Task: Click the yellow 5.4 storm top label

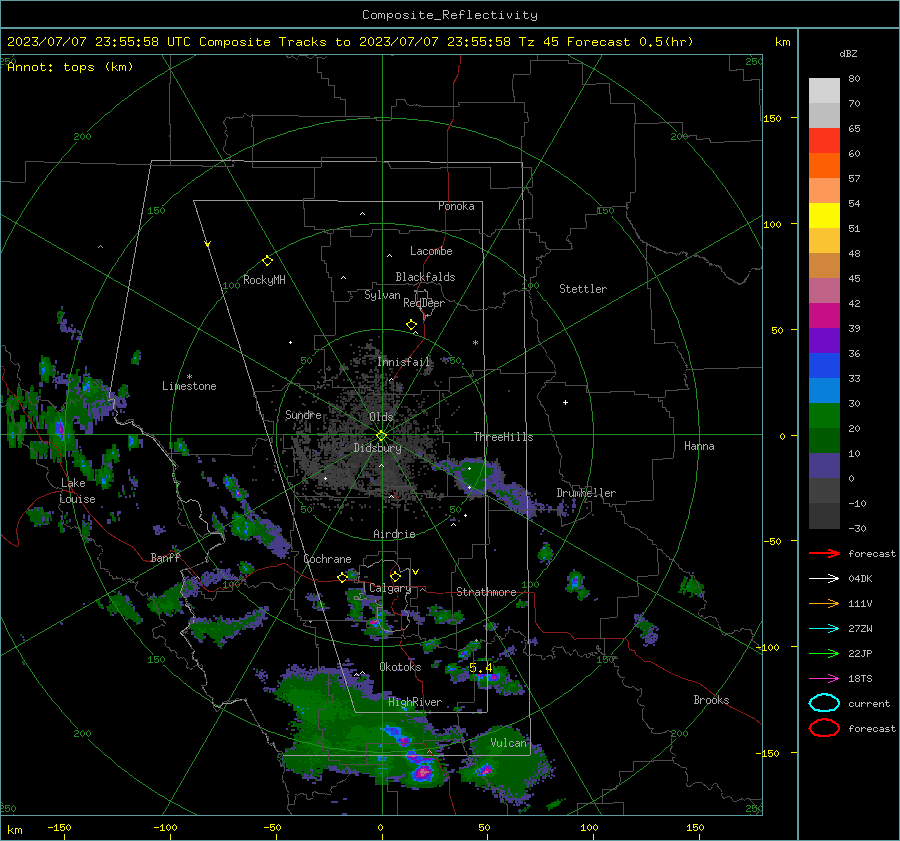Action: click(x=480, y=668)
